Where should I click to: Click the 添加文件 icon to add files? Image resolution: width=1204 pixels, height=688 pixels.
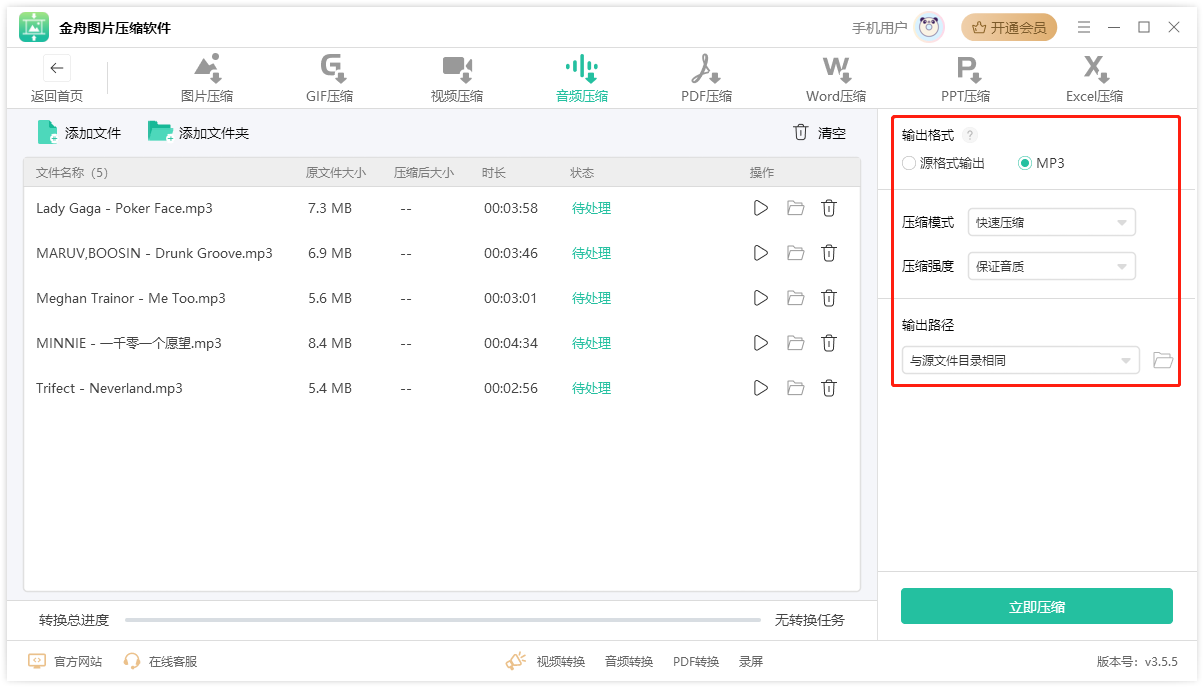pos(46,131)
